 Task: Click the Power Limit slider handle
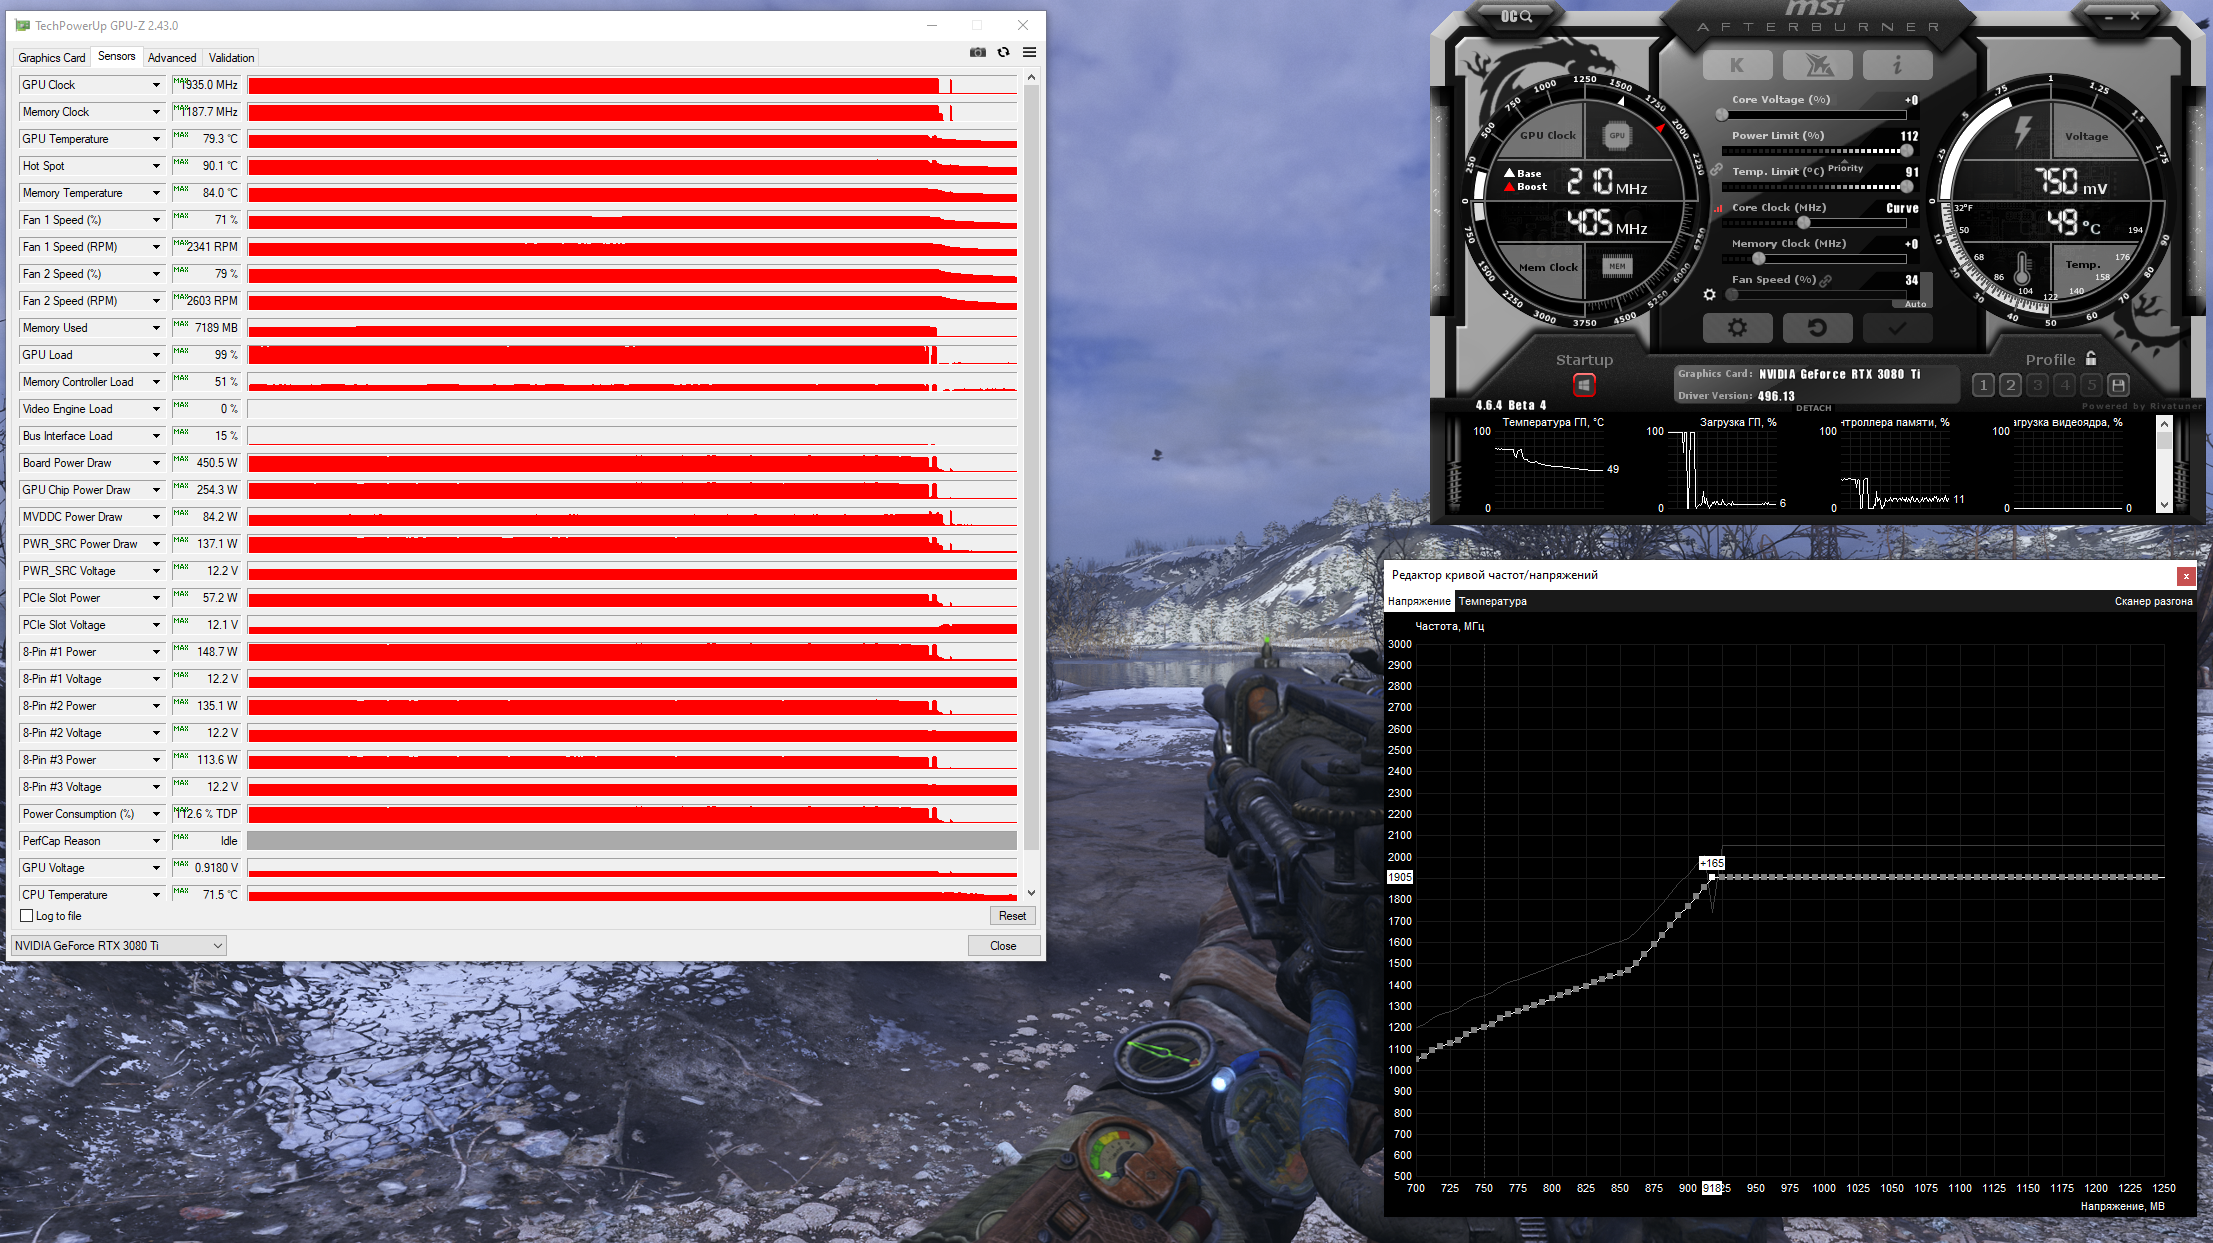click(1907, 151)
